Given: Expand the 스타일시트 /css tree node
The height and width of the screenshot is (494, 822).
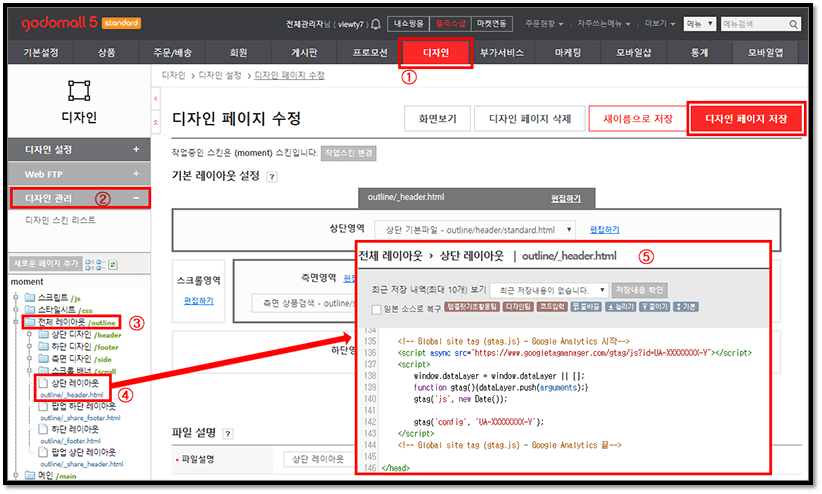Looking at the screenshot, I should point(16,310).
